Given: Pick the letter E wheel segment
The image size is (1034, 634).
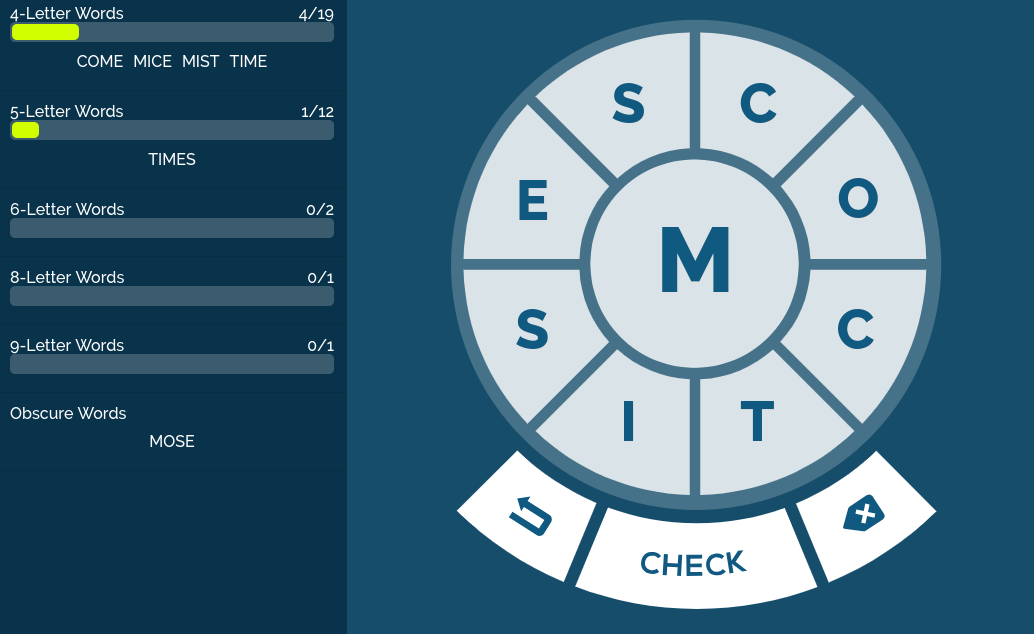Looking at the screenshot, I should point(532,201).
